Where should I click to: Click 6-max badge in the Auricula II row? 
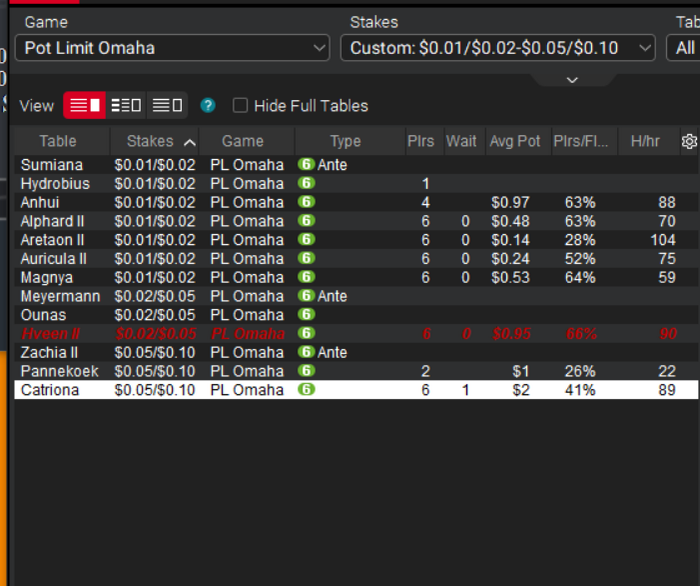pyautogui.click(x=306, y=258)
